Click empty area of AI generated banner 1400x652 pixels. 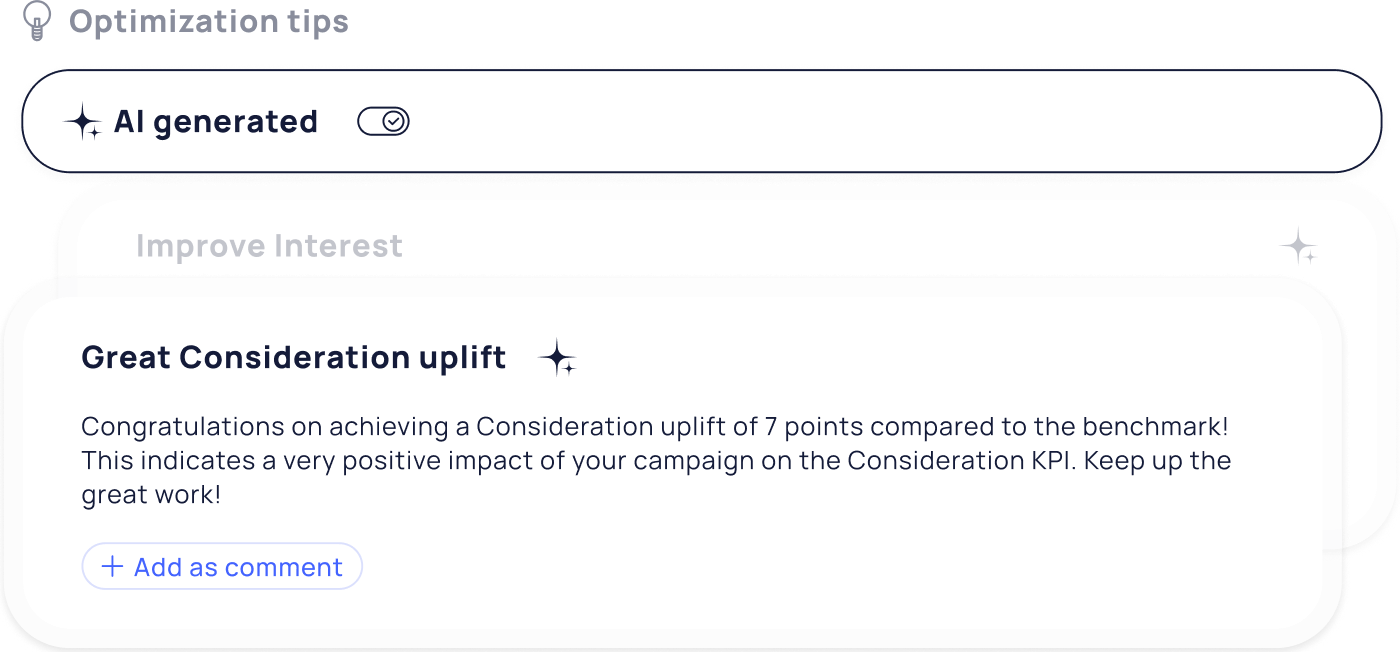[850, 122]
